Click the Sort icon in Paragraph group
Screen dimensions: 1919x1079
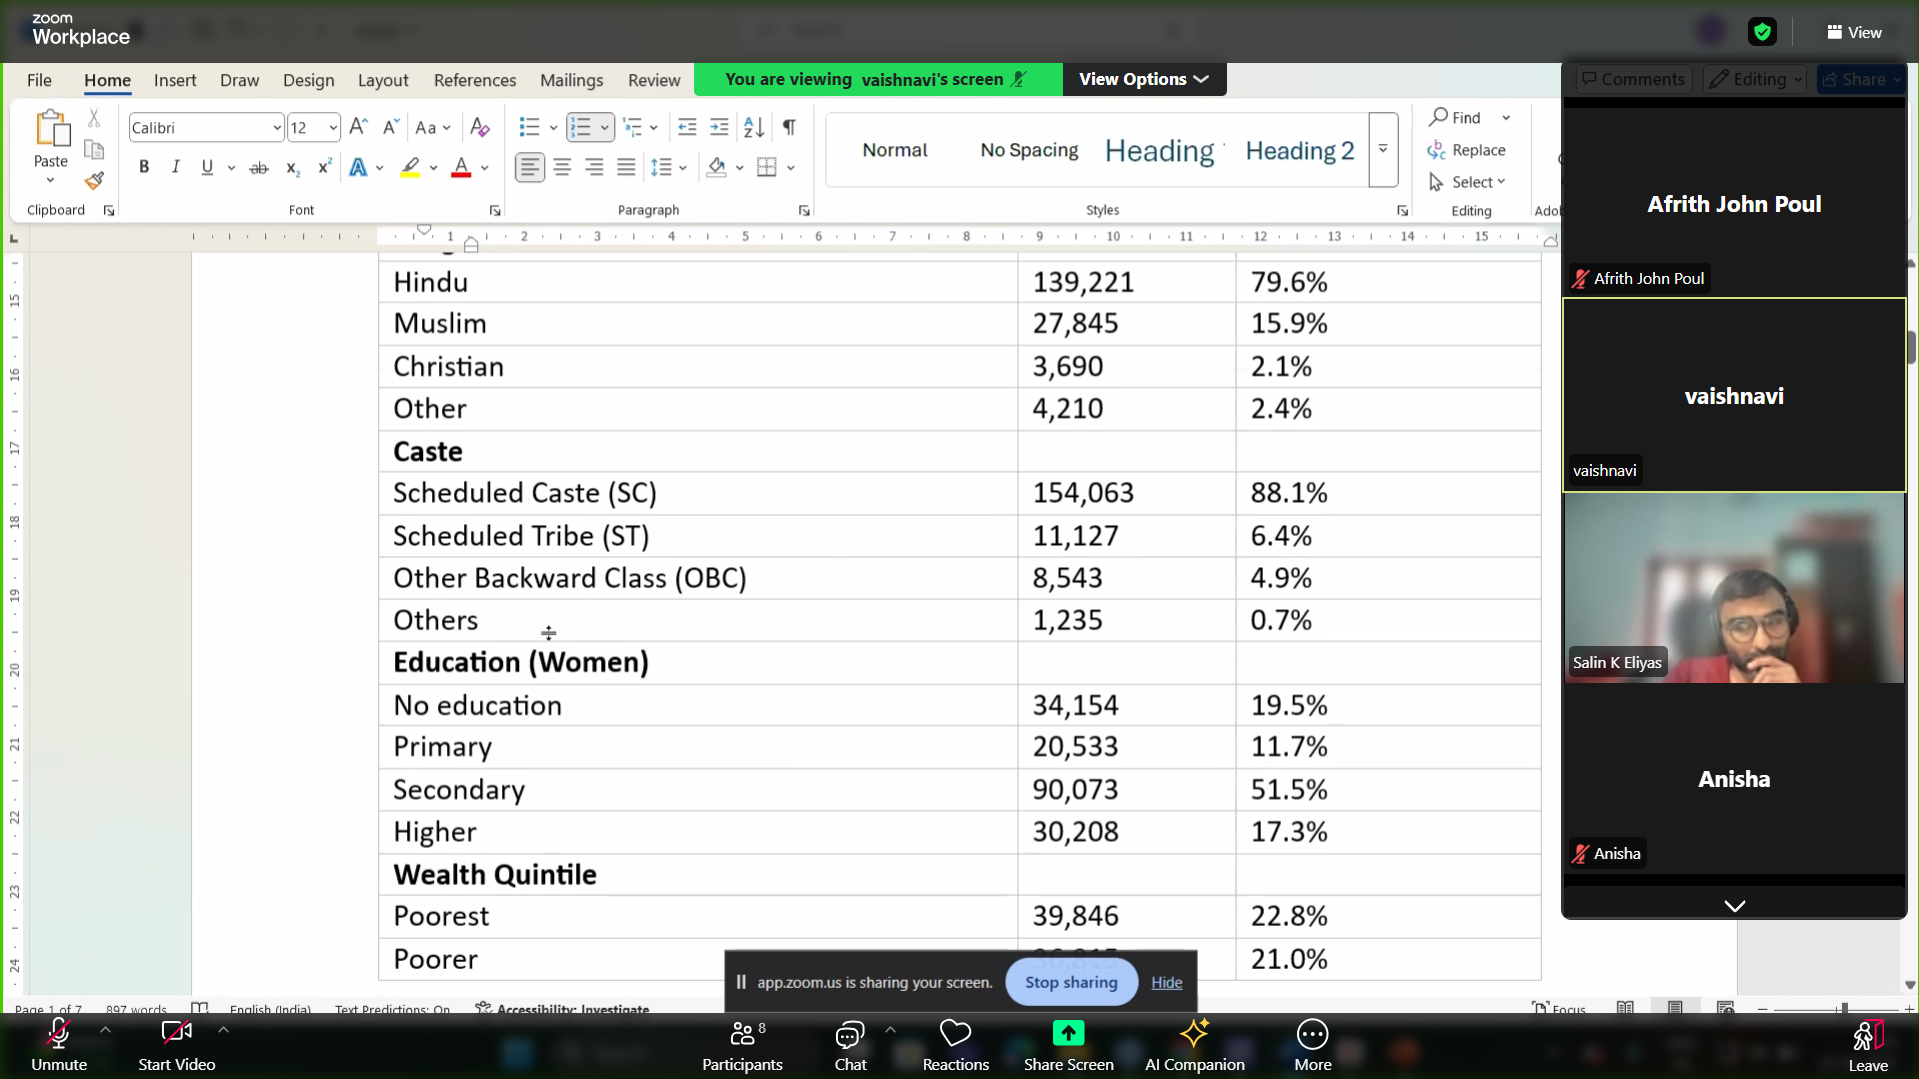click(x=754, y=127)
